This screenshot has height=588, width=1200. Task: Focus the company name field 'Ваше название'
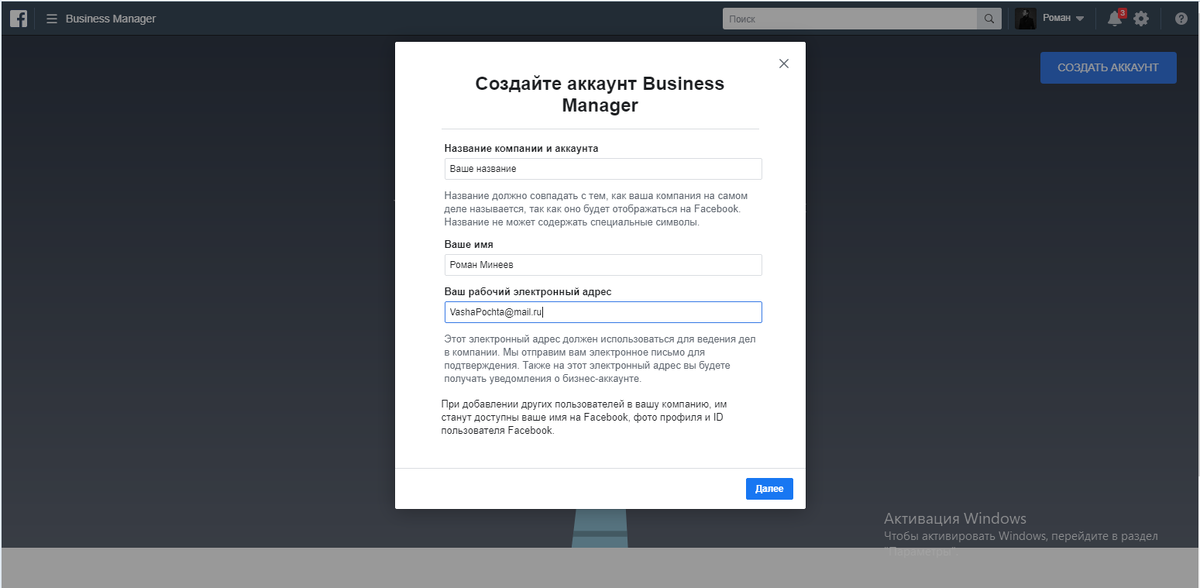(x=603, y=169)
